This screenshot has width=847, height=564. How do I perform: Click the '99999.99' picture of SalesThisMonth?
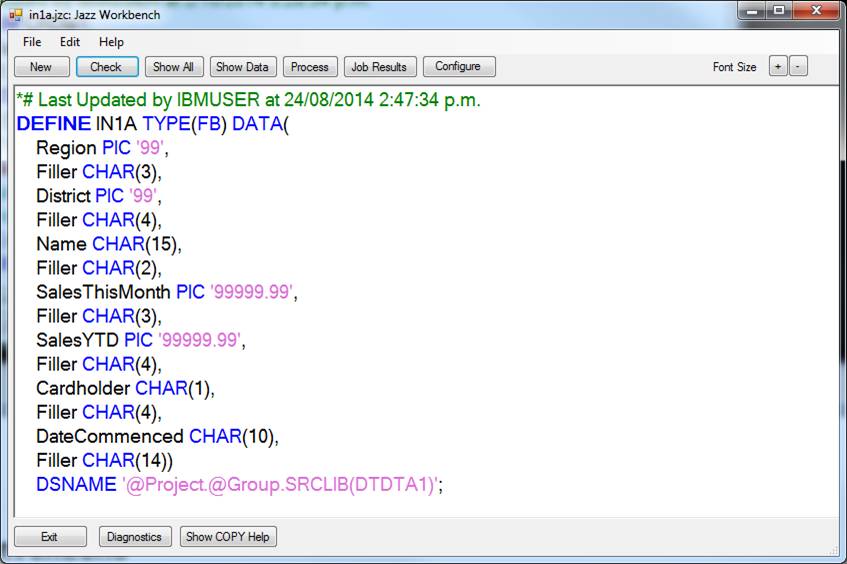(251, 292)
